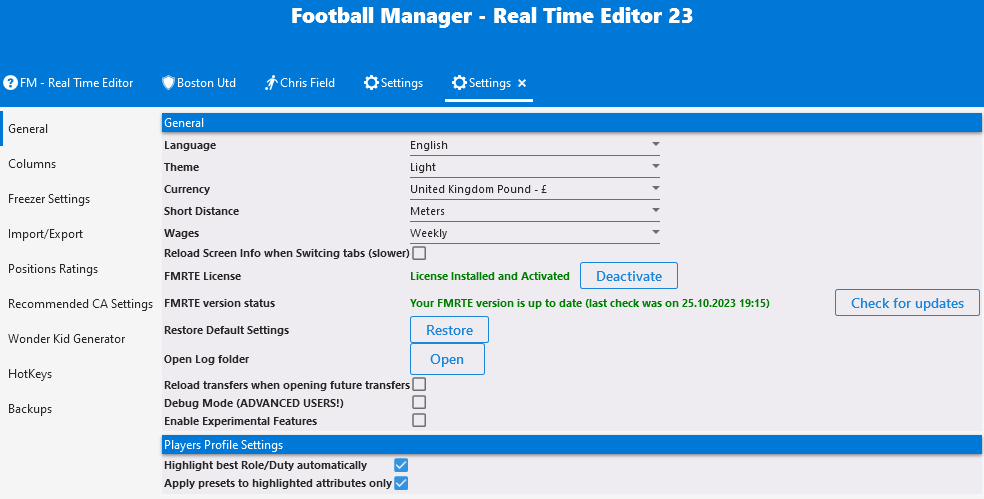Click the Players Profile Settings header bar
This screenshot has height=499, width=984.
coord(572,445)
